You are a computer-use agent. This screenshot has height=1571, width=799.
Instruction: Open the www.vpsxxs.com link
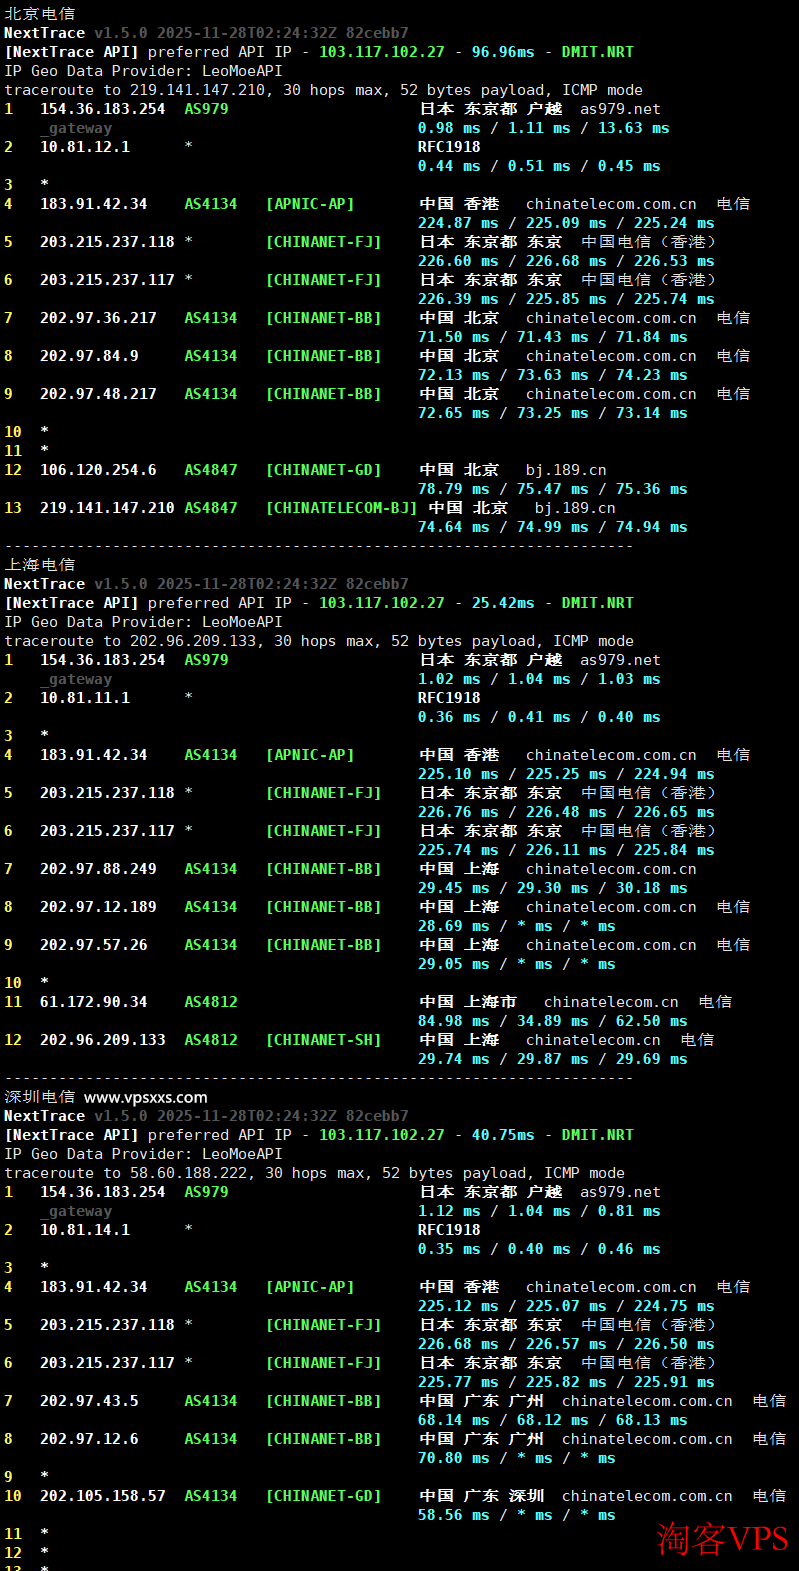point(146,1097)
